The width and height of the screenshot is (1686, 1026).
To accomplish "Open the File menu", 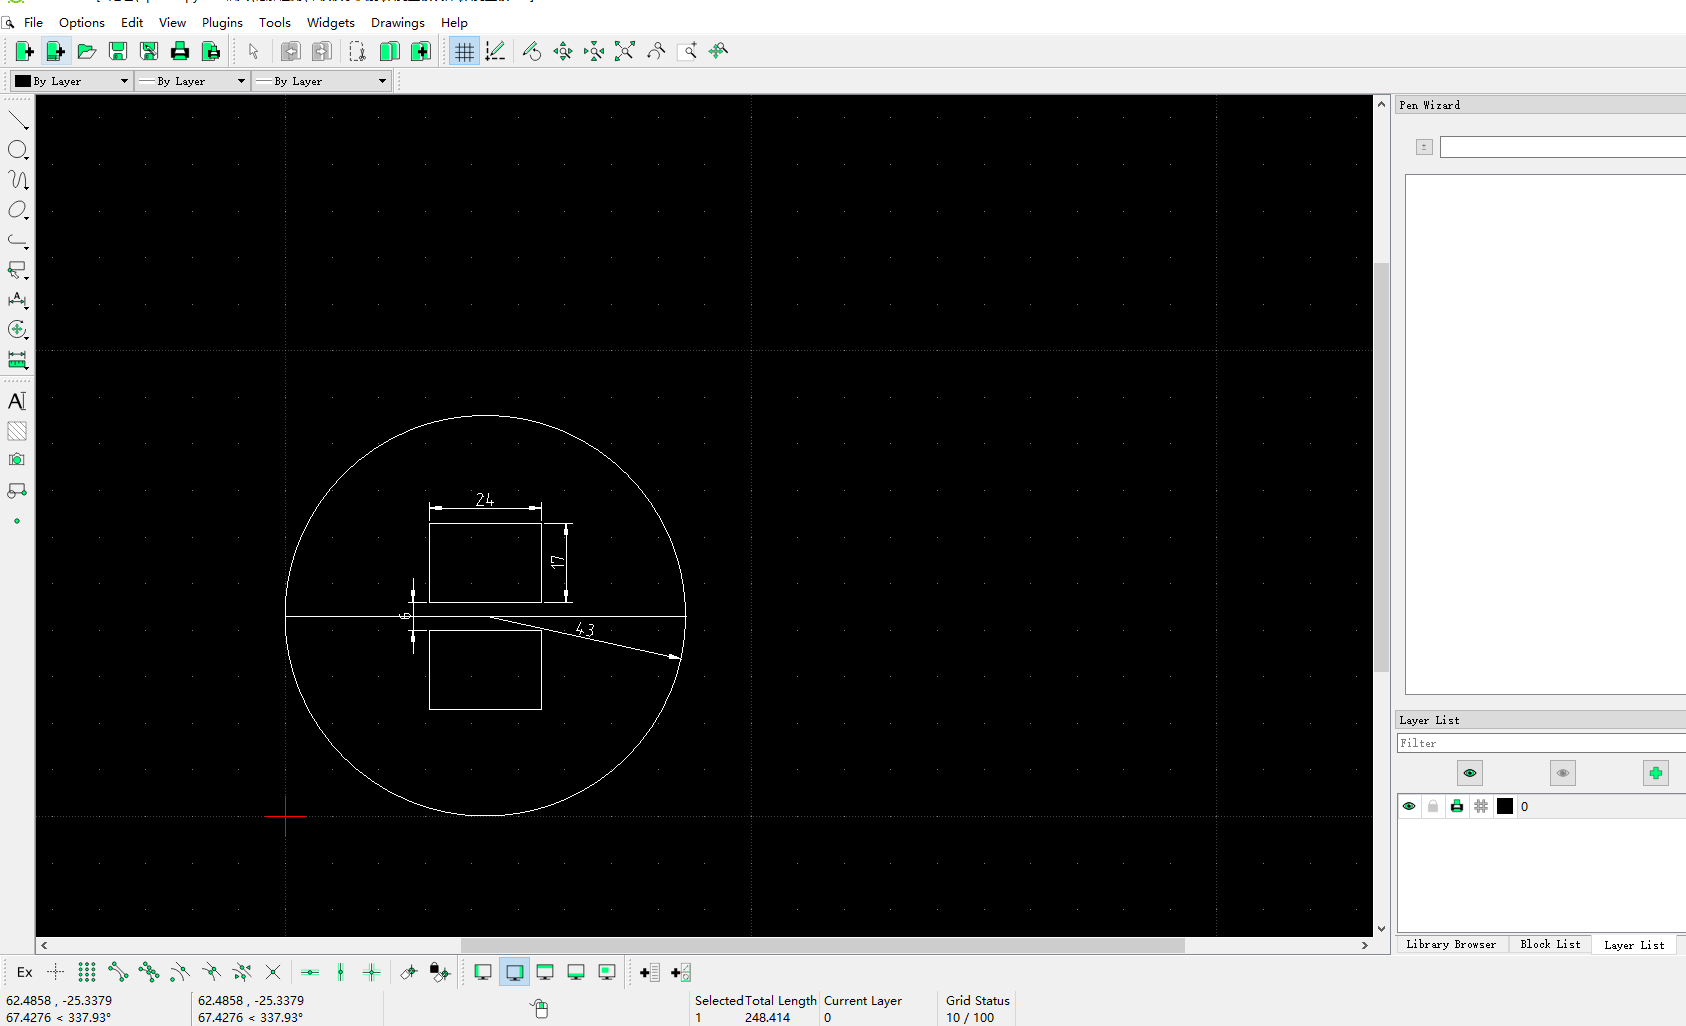I will [33, 22].
